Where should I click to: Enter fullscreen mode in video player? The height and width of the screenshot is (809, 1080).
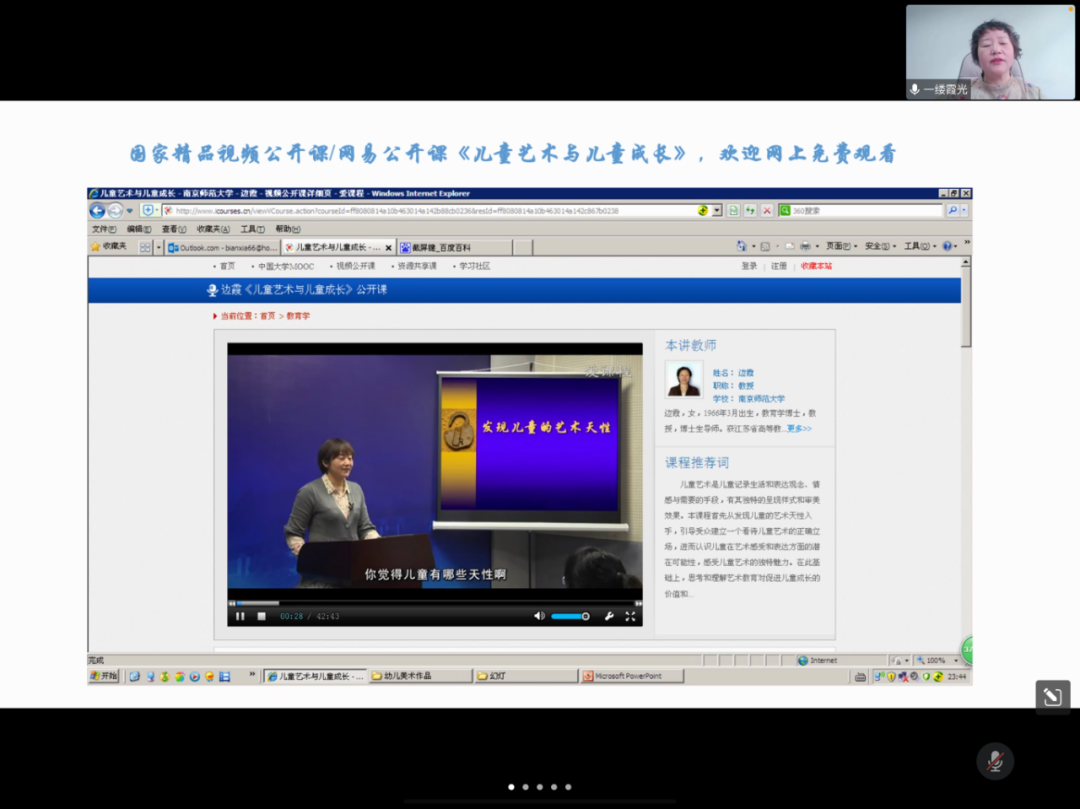(630, 617)
